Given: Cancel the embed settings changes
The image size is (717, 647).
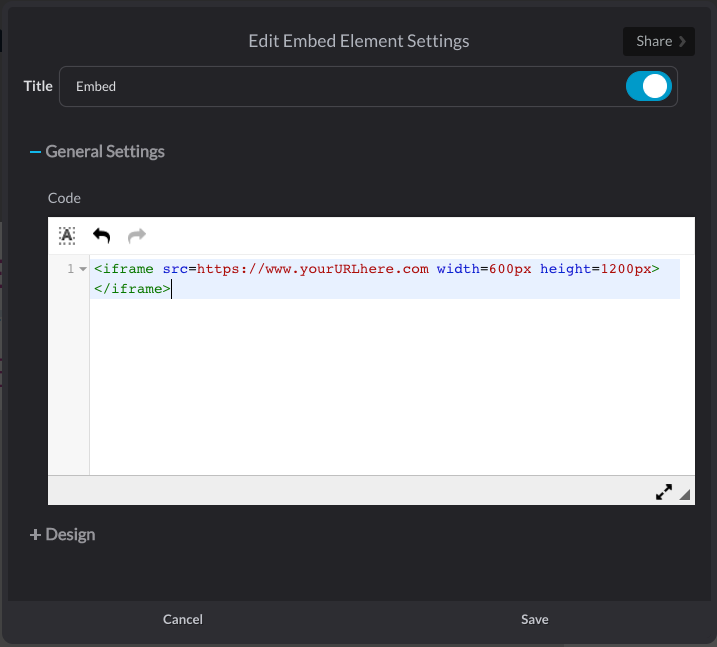Looking at the screenshot, I should click(183, 619).
